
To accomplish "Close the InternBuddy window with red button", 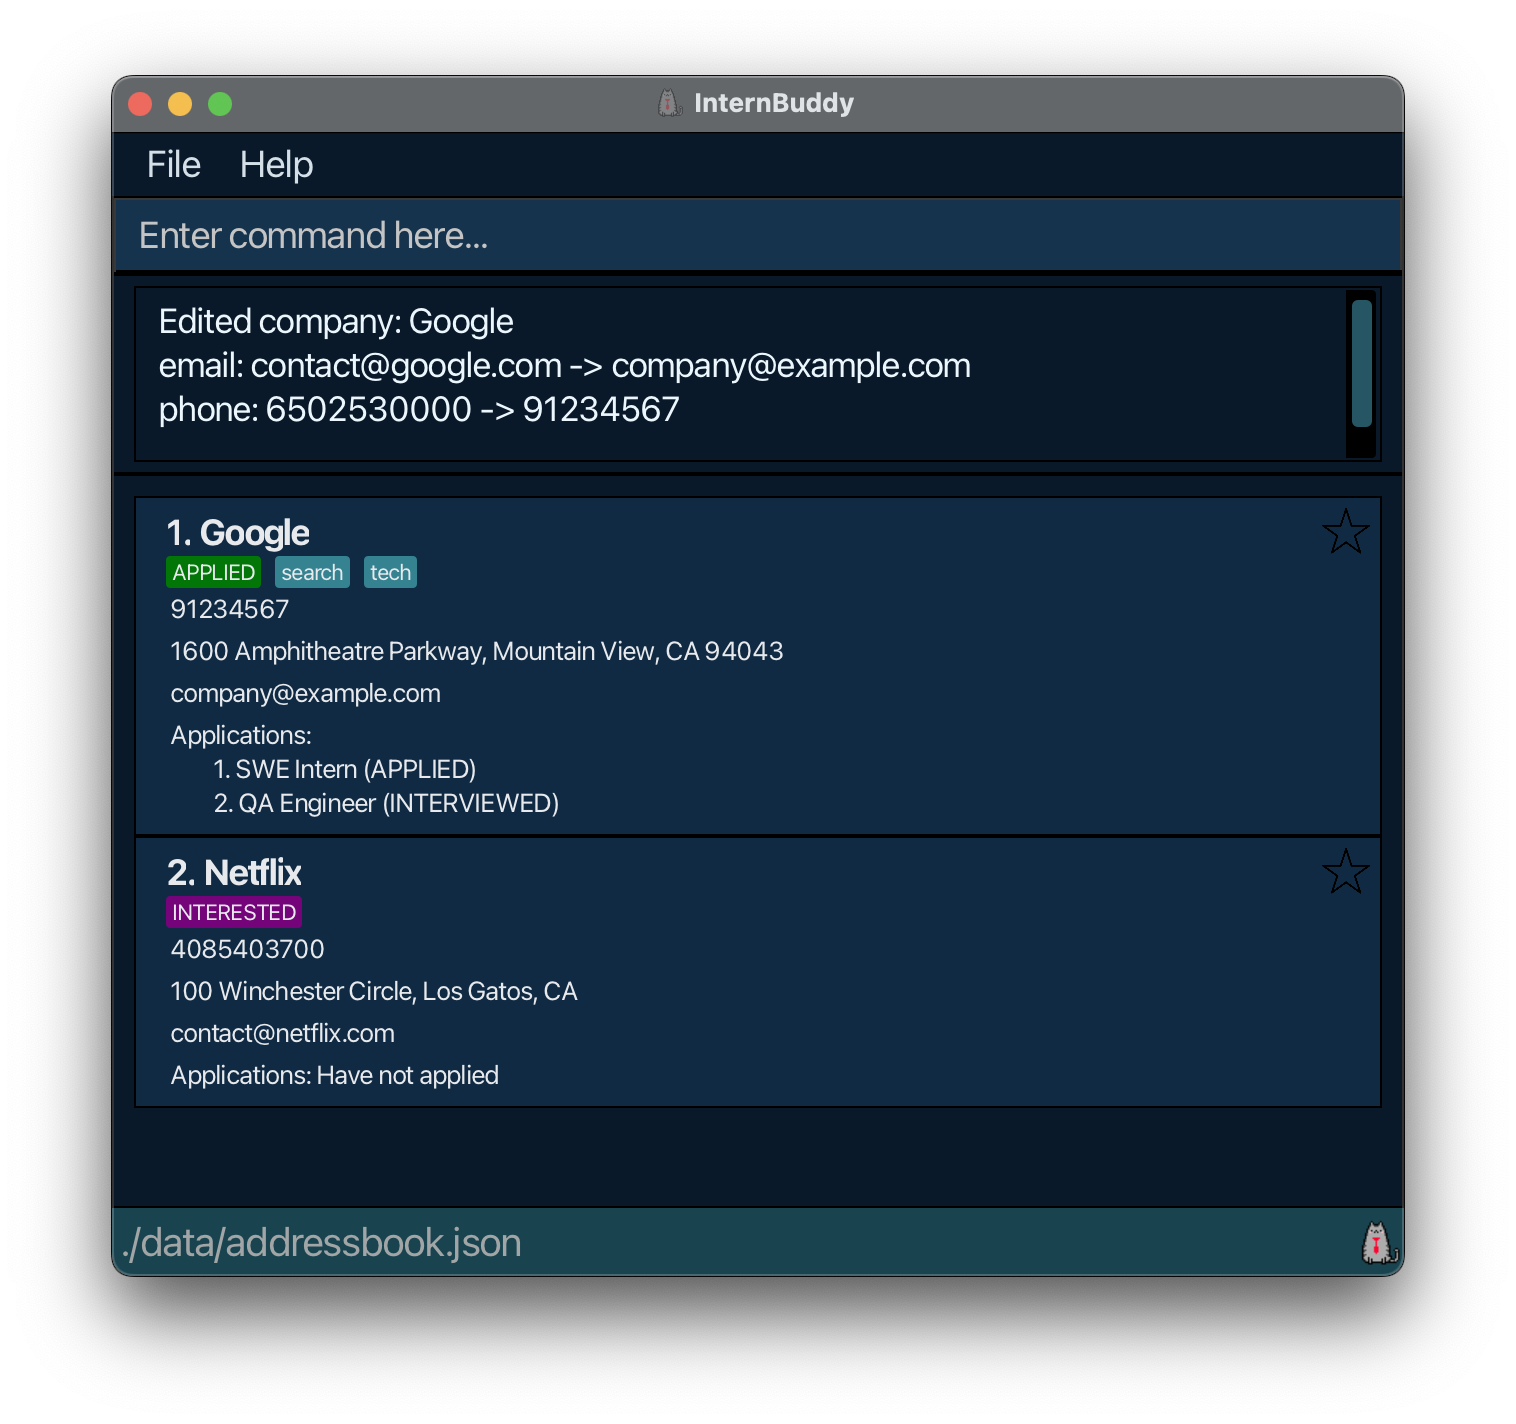I will (140, 104).
